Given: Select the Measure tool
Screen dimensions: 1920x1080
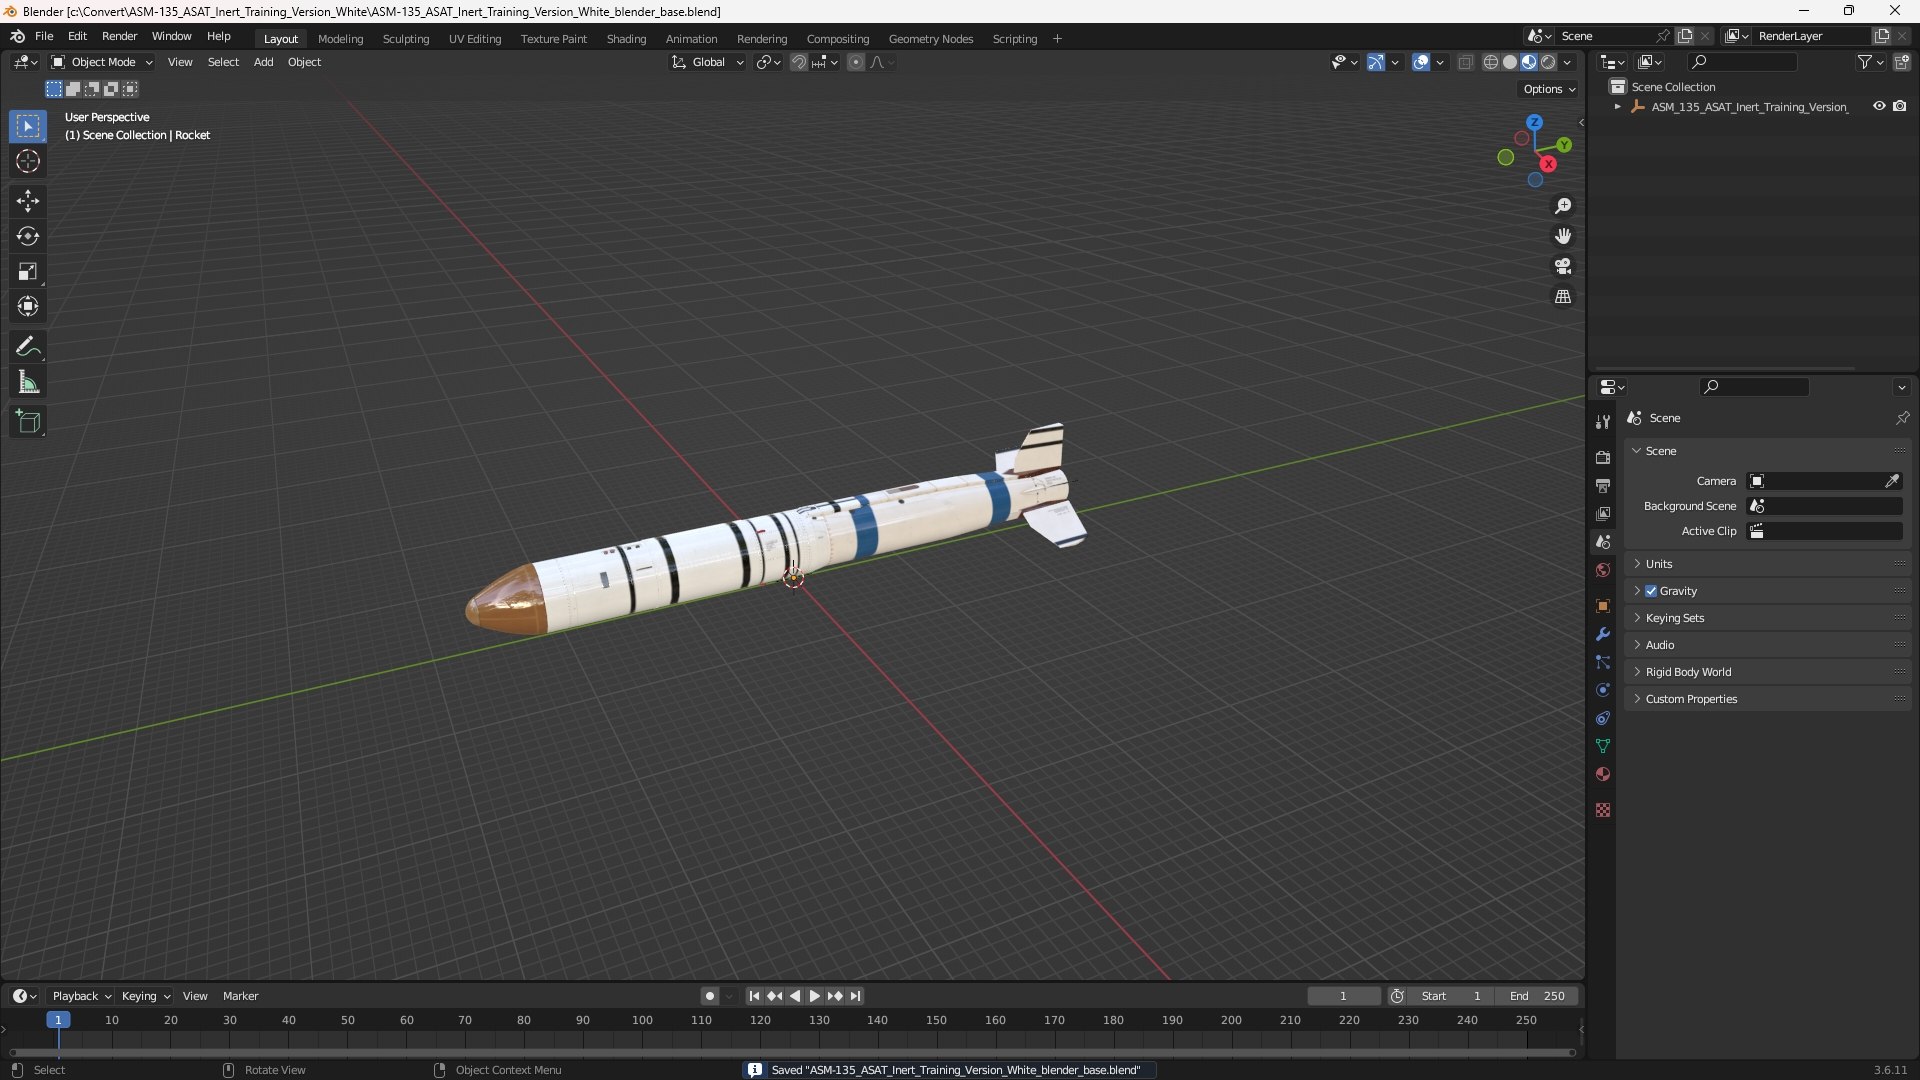Looking at the screenshot, I should pos(28,382).
